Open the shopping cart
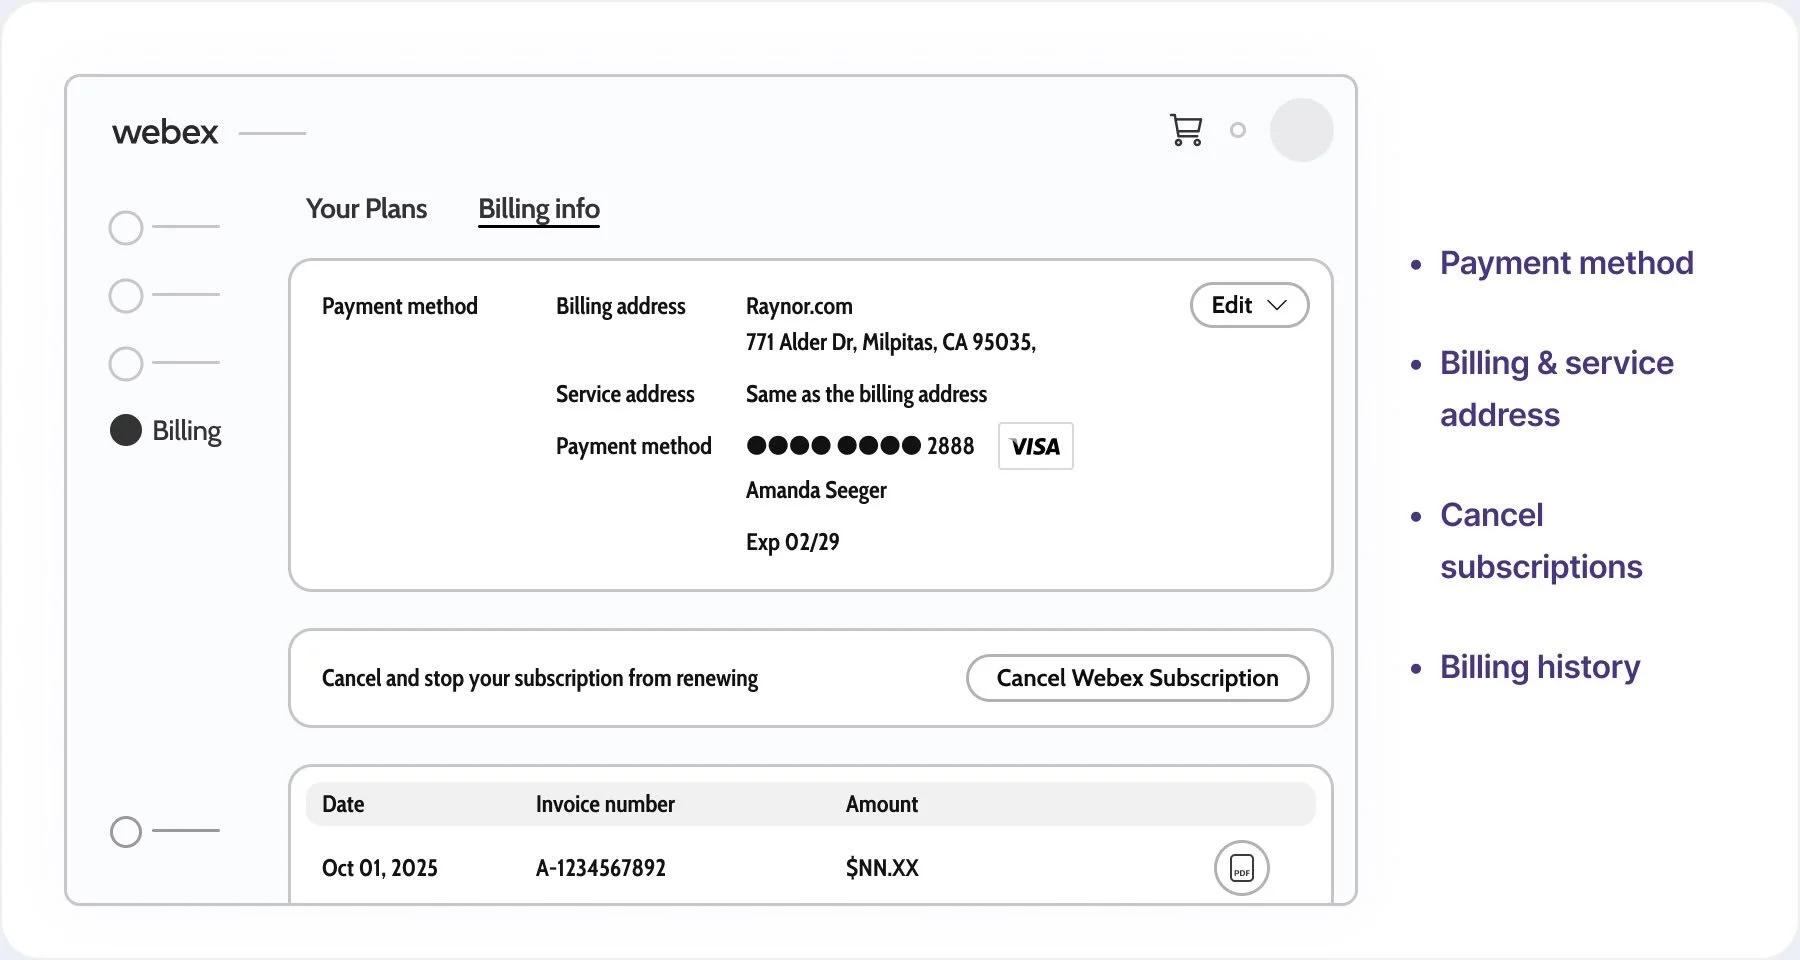 [1186, 130]
